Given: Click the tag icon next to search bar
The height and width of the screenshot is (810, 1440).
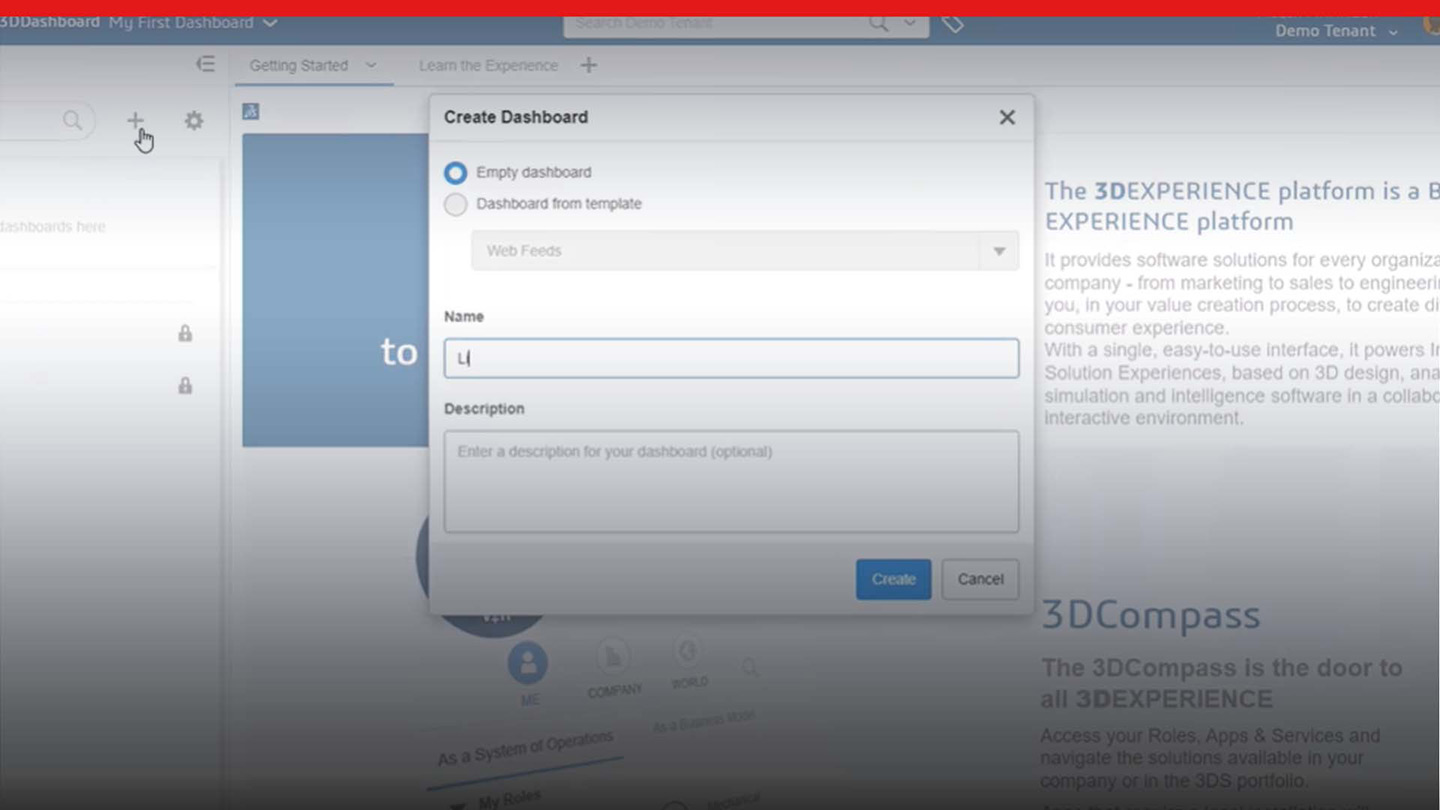Looking at the screenshot, I should (x=953, y=24).
